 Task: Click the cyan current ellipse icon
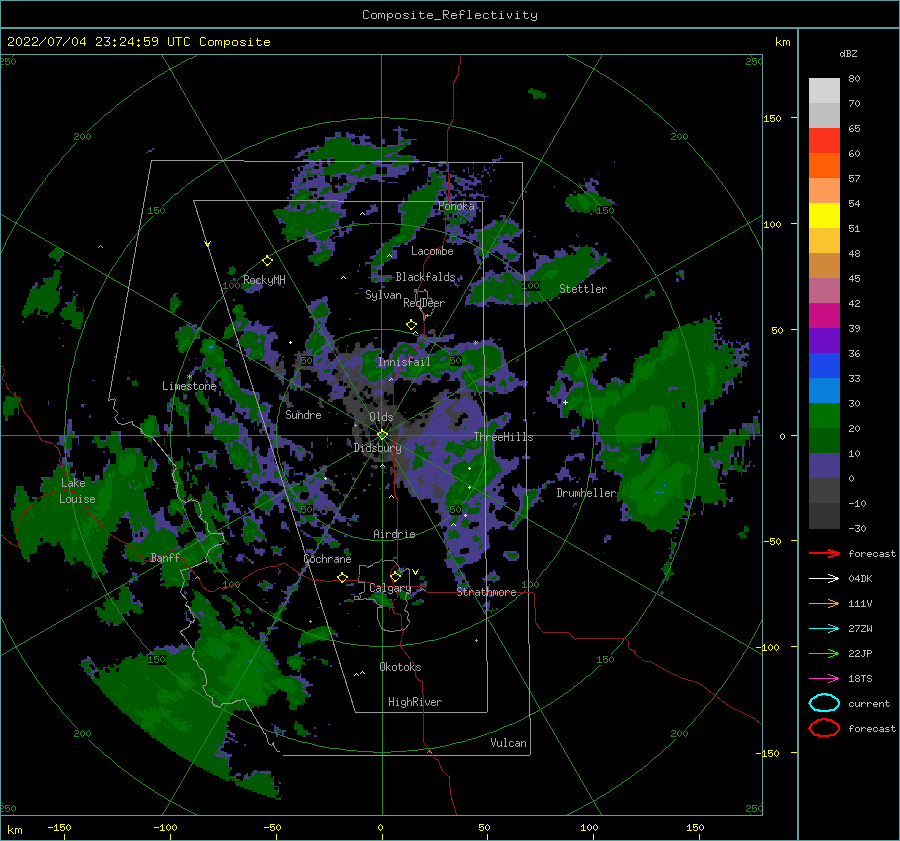coord(824,703)
